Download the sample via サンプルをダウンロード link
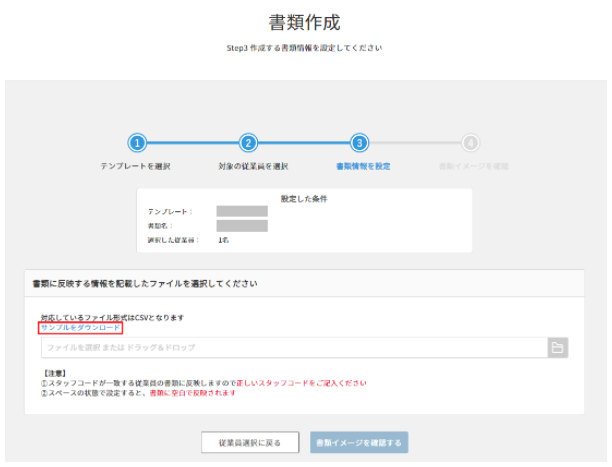The height and width of the screenshot is (467, 612). point(80,328)
